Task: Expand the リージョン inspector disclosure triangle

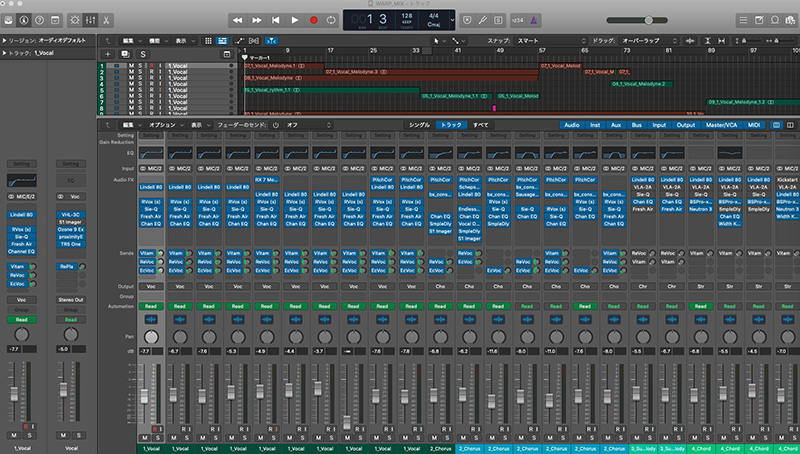Action: [5, 40]
